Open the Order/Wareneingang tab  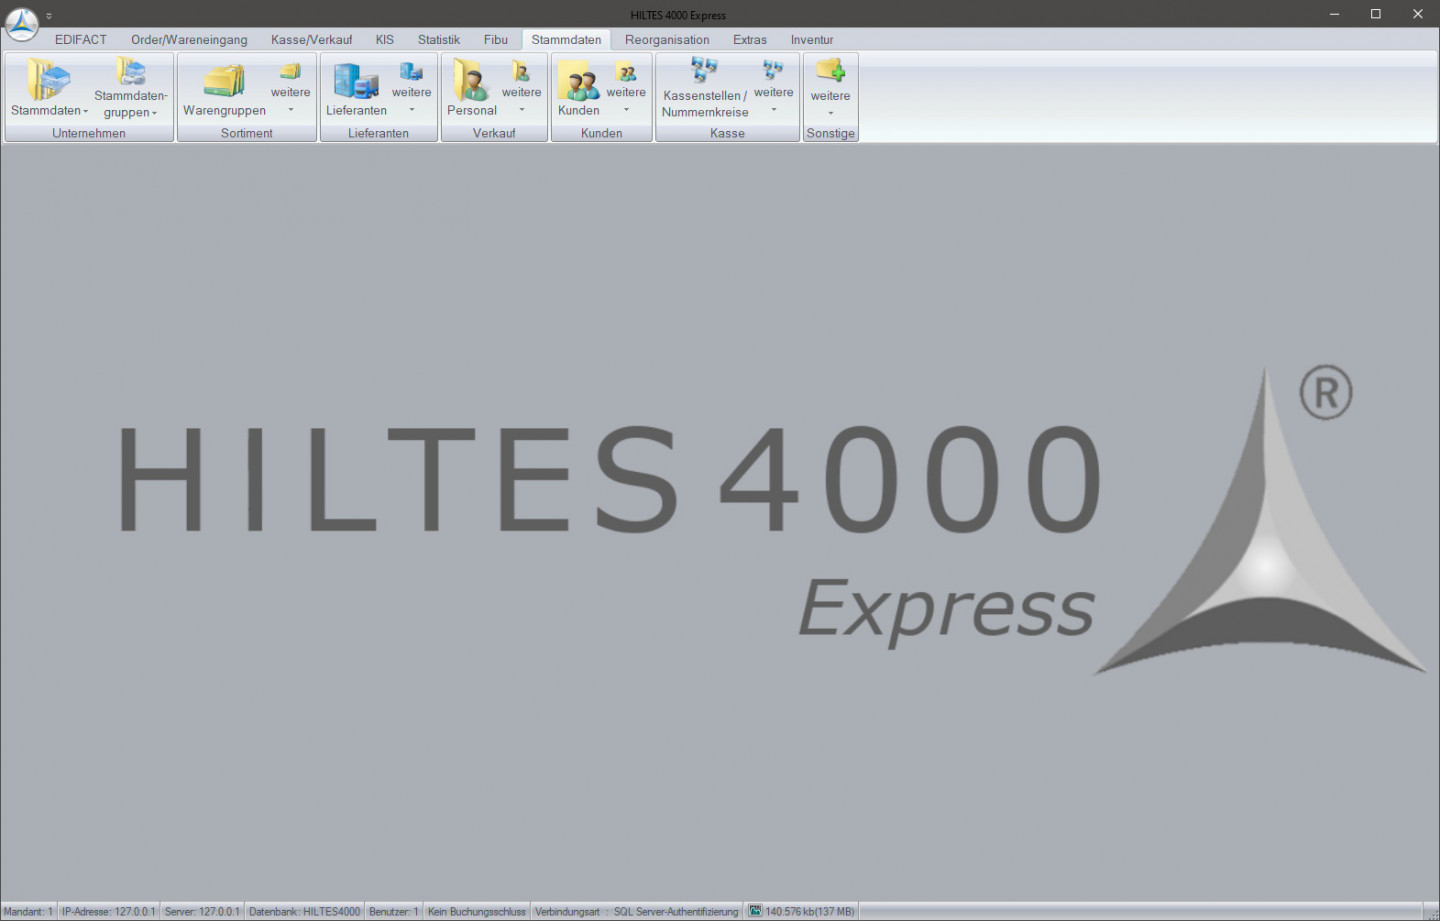tap(189, 40)
